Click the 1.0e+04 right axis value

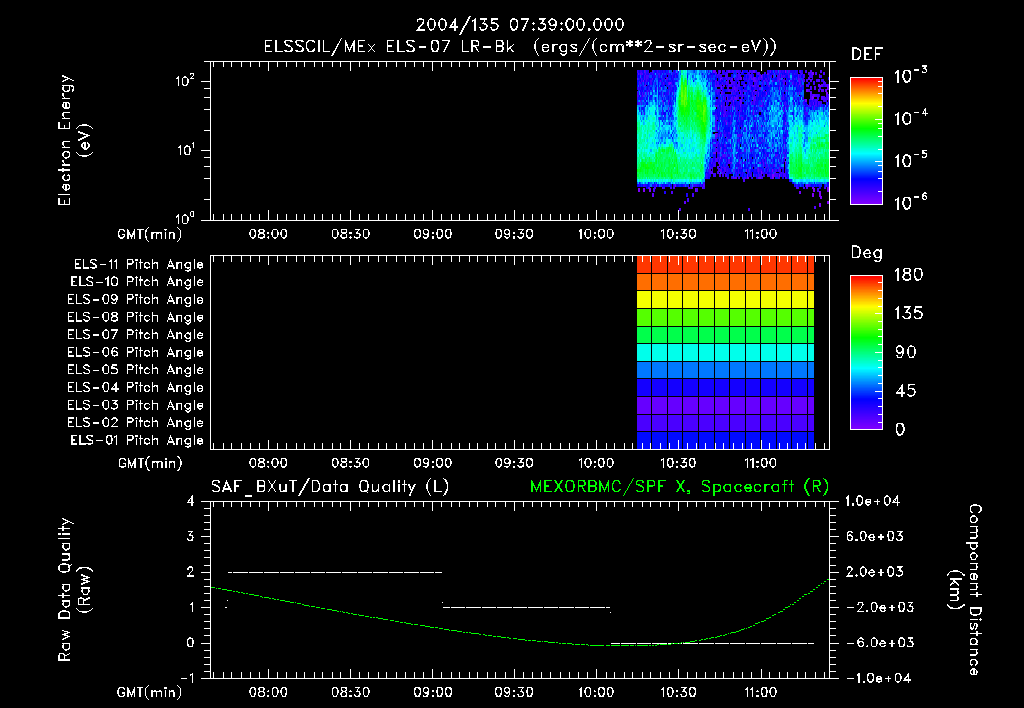click(872, 501)
